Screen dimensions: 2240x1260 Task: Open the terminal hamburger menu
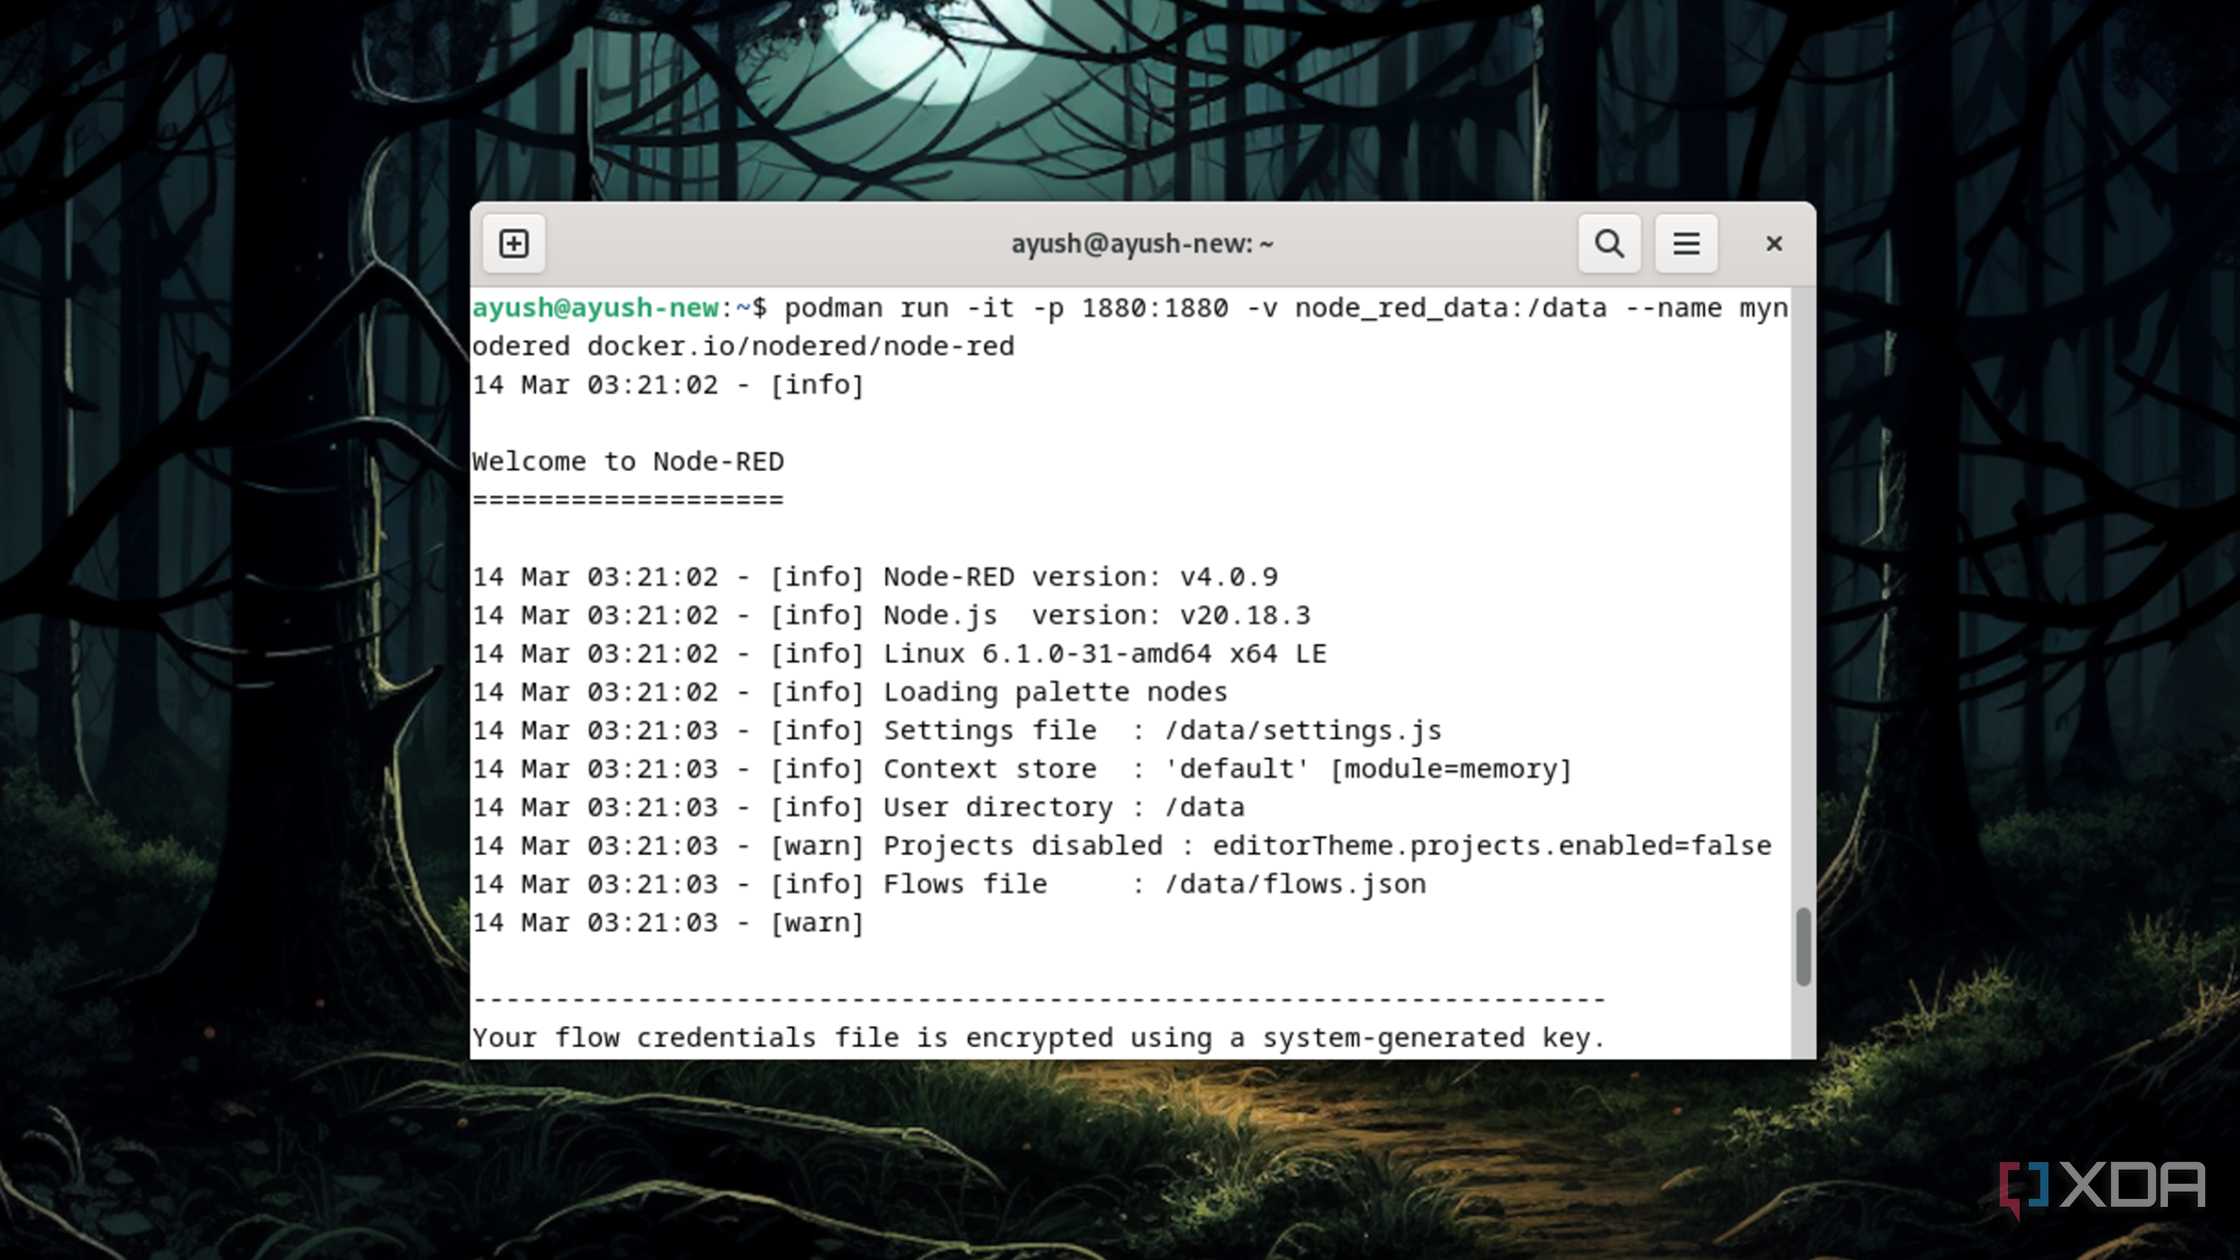(1686, 243)
